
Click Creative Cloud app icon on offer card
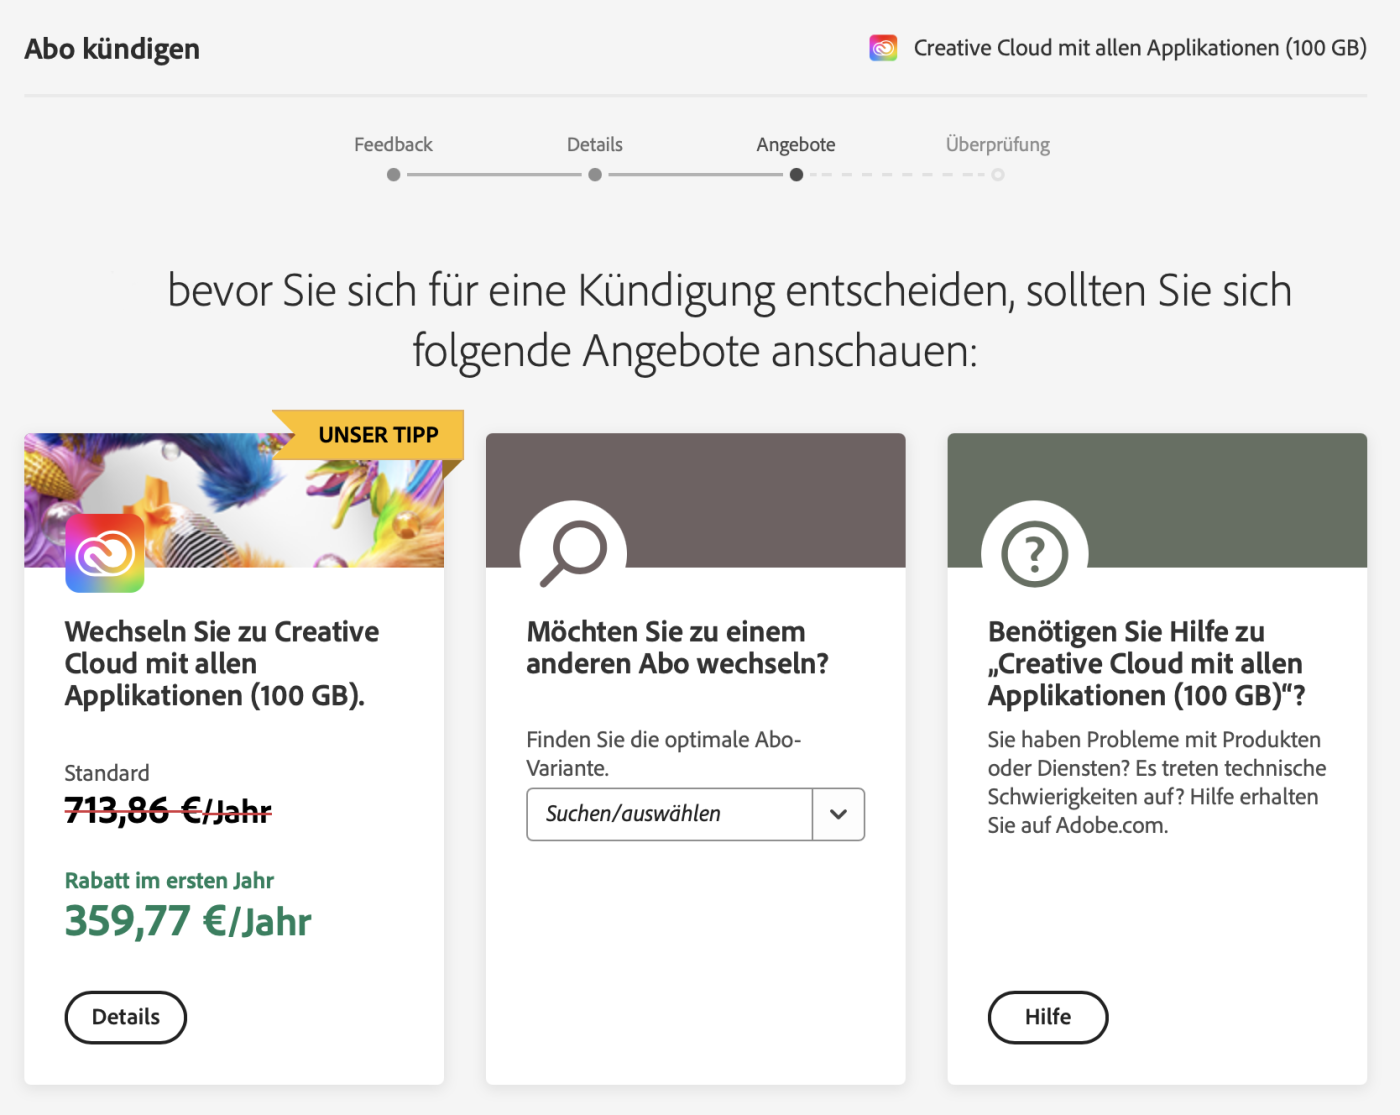coord(105,553)
